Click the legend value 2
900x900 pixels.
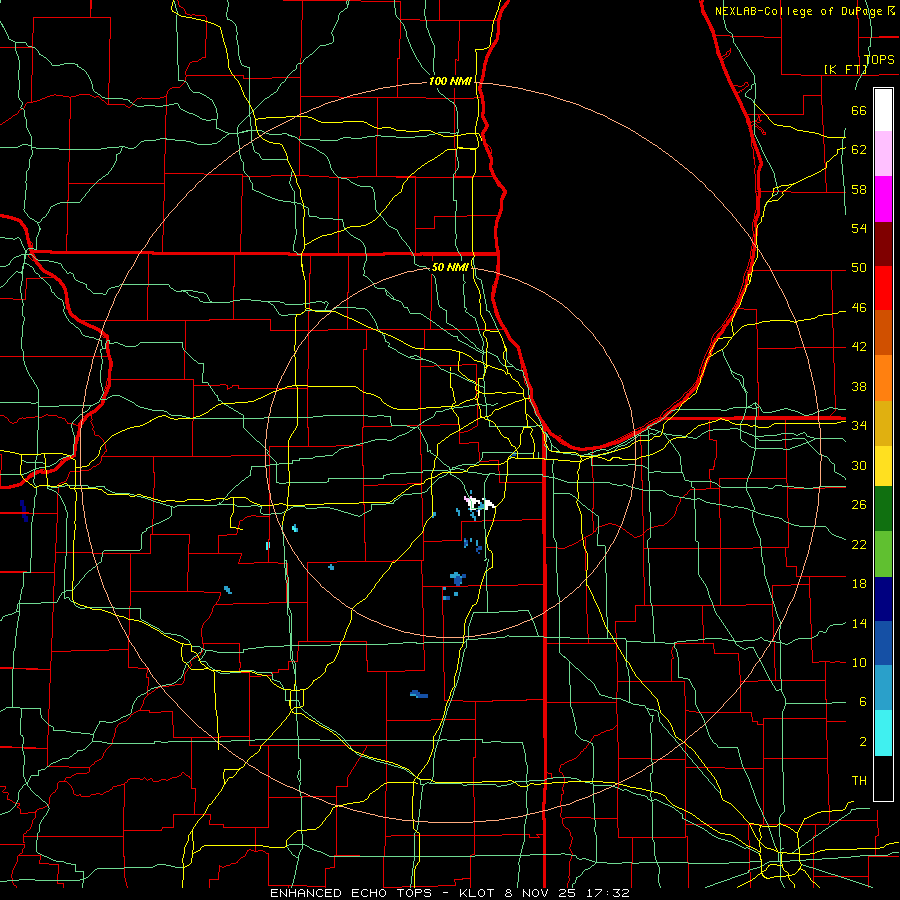click(x=862, y=741)
